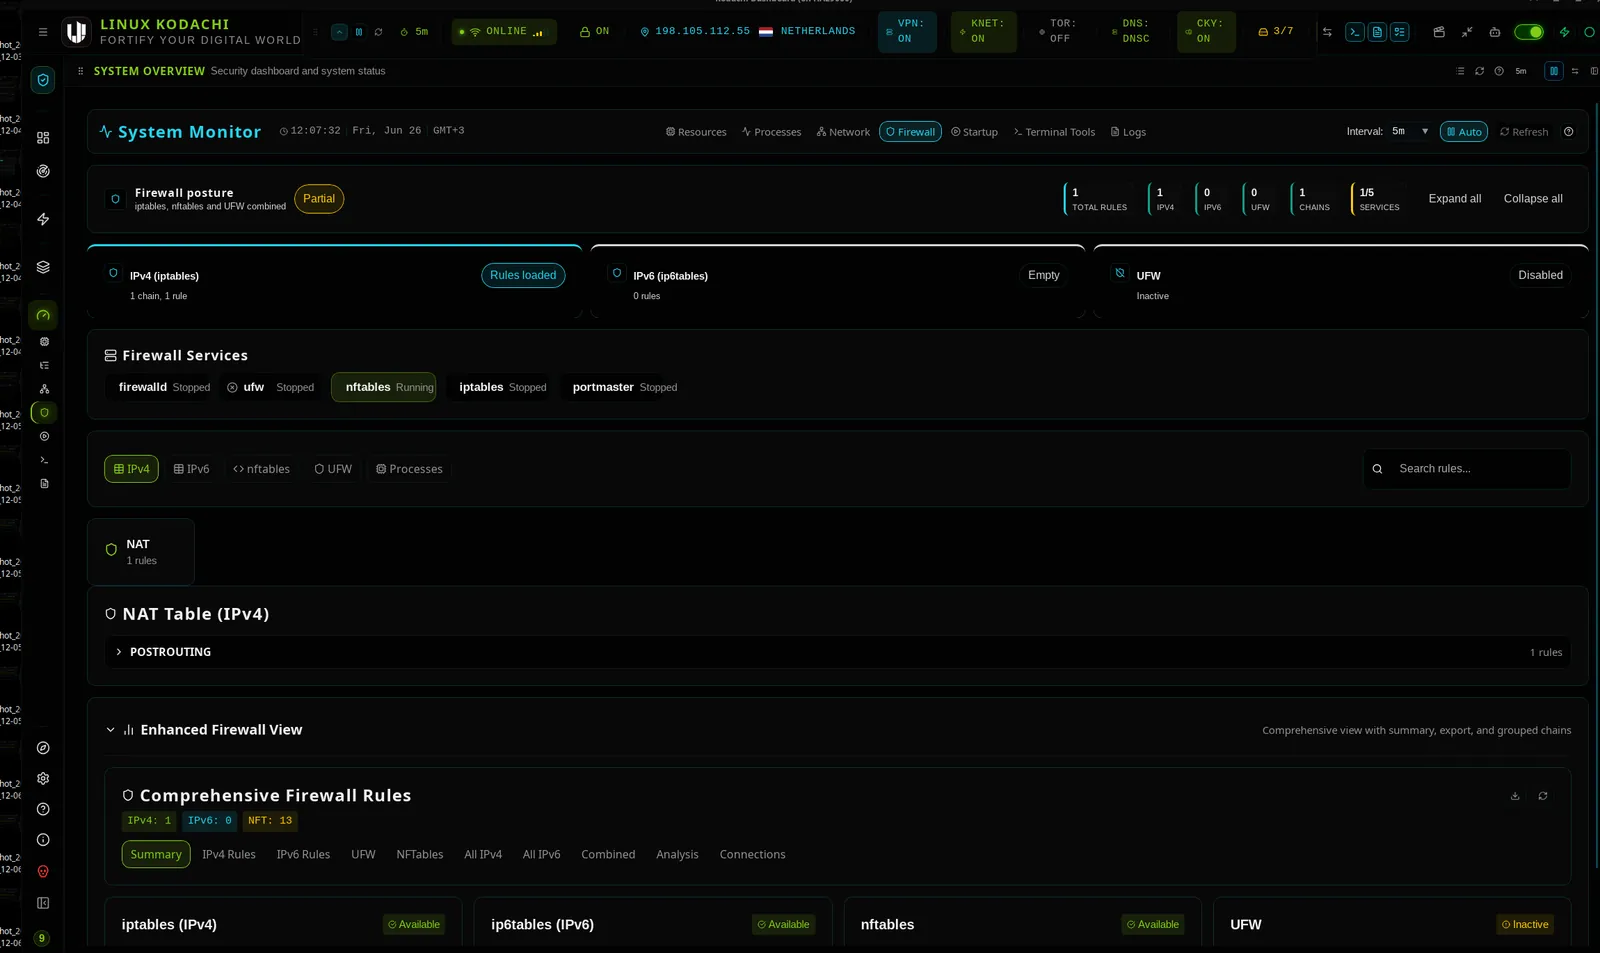Open System Monitor help question icon
Viewport: 1600px width, 953px height.
coord(1569,132)
